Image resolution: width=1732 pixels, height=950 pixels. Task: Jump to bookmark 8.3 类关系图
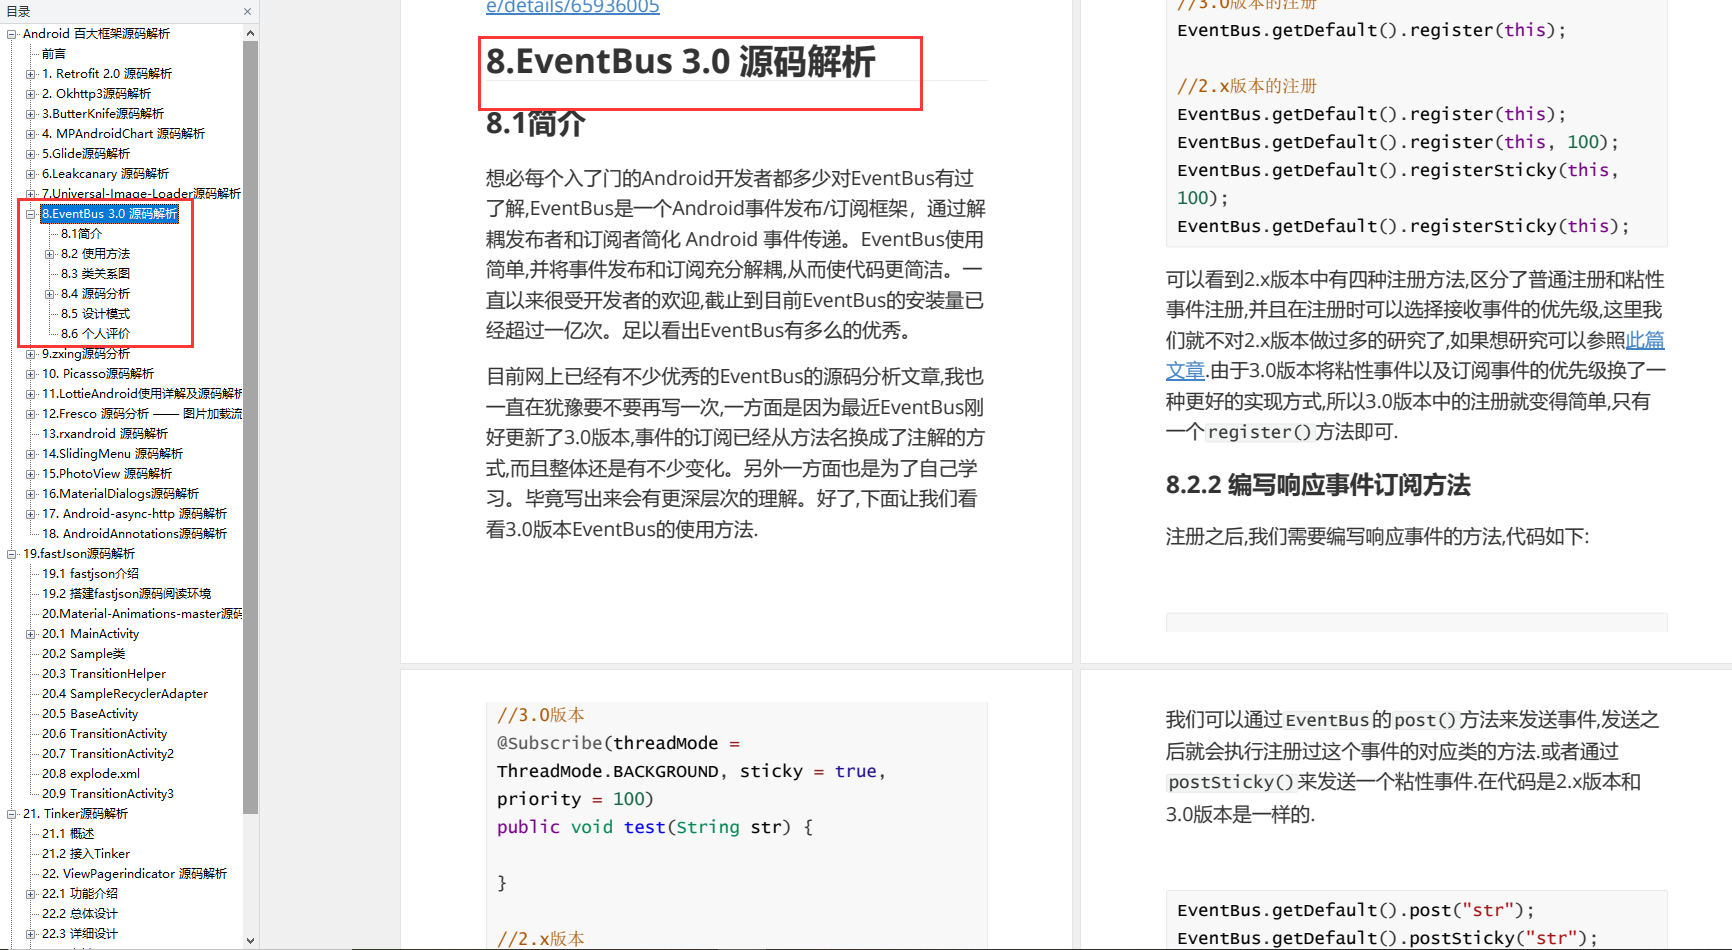(x=95, y=274)
